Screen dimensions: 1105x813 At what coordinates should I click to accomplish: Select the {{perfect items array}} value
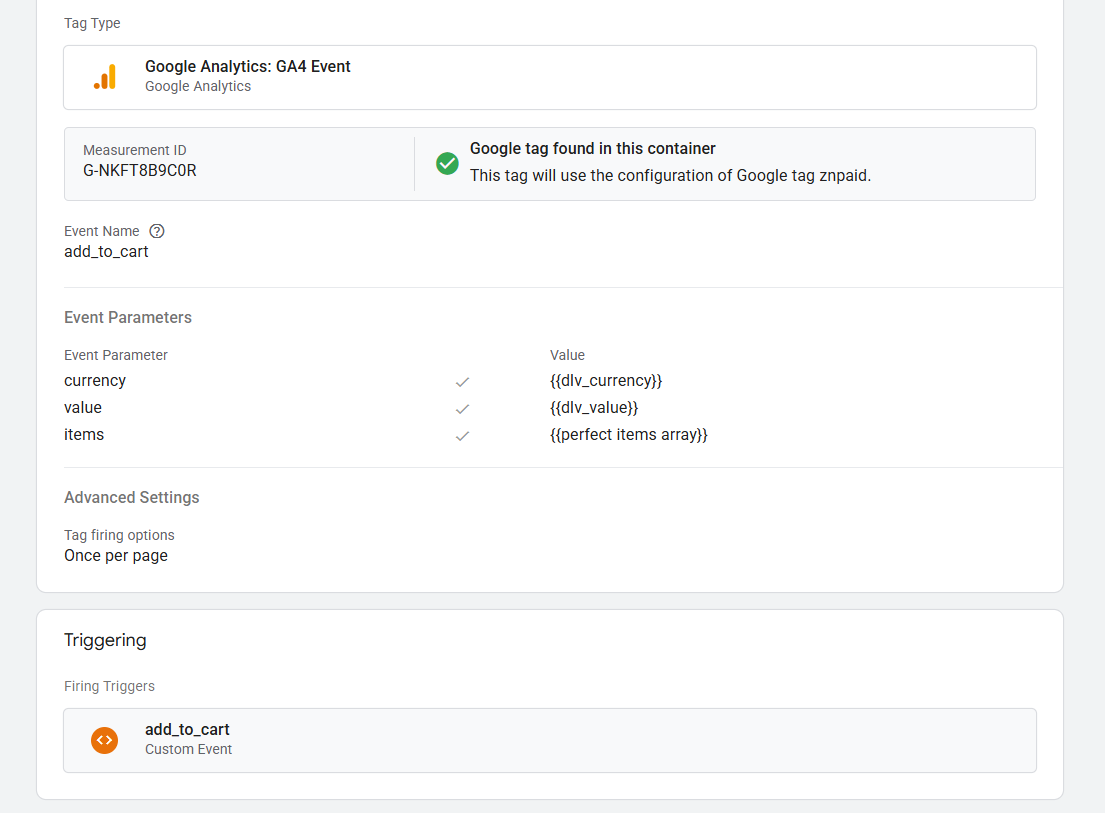[628, 435]
